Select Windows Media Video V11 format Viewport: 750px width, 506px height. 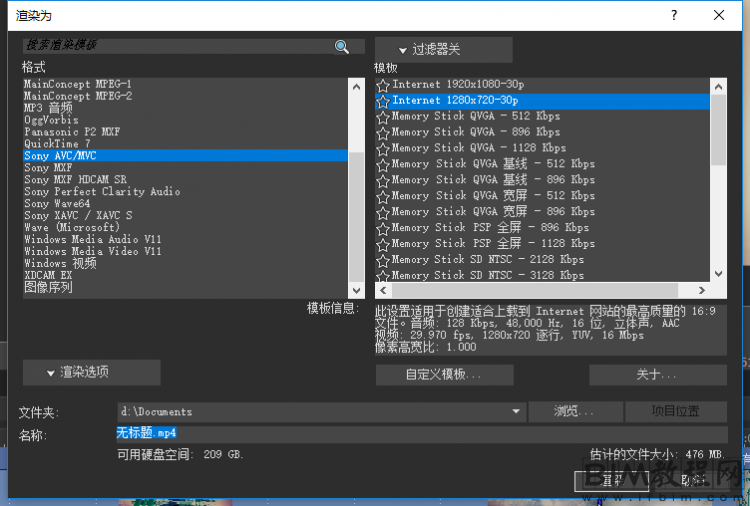[186, 252]
